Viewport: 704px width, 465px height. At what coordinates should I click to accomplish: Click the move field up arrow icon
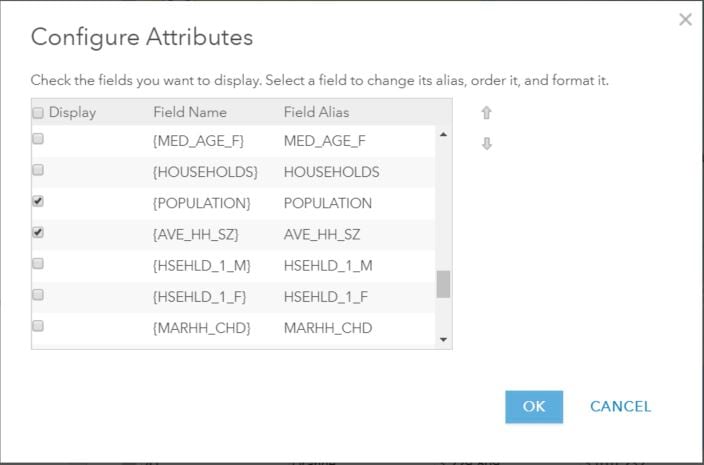487,113
